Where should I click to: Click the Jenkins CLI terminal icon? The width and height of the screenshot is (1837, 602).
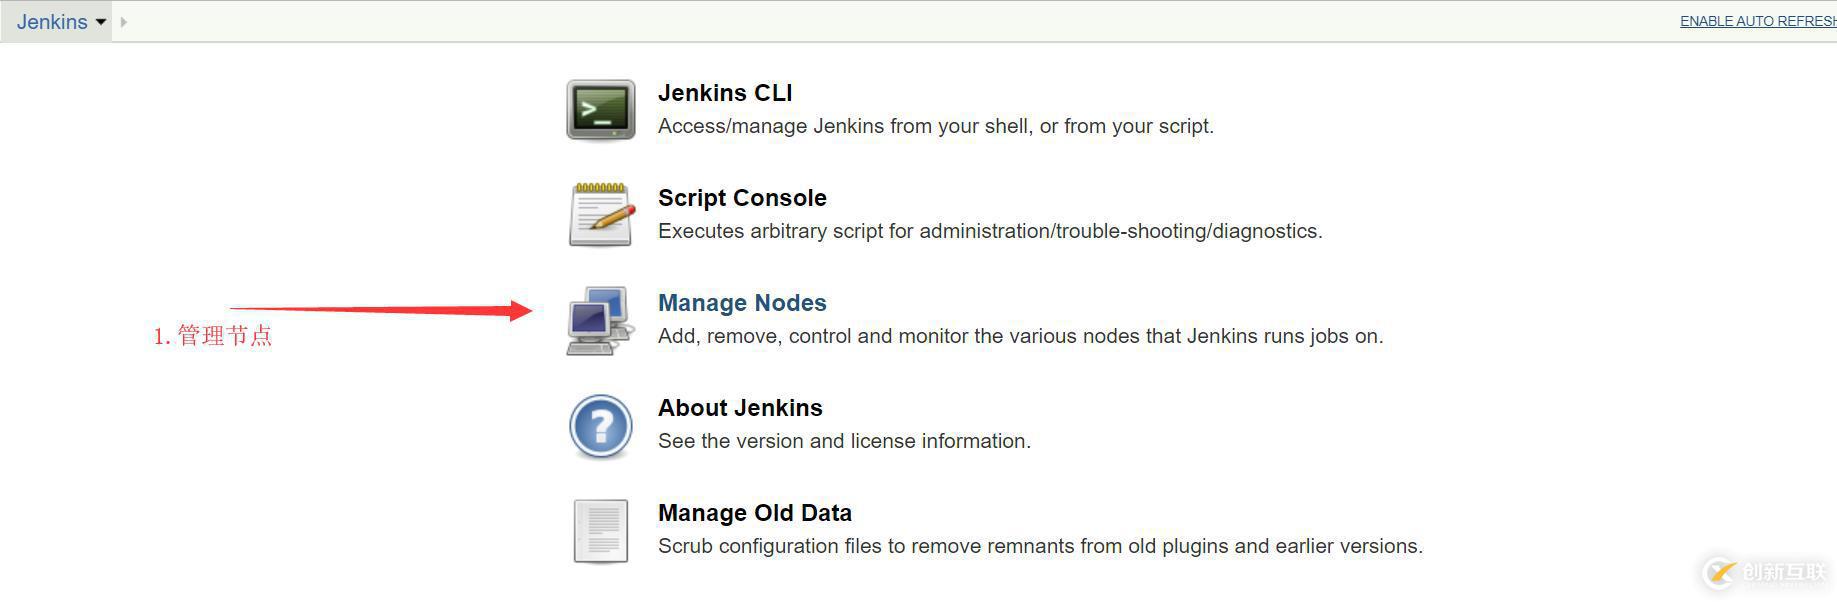click(600, 109)
